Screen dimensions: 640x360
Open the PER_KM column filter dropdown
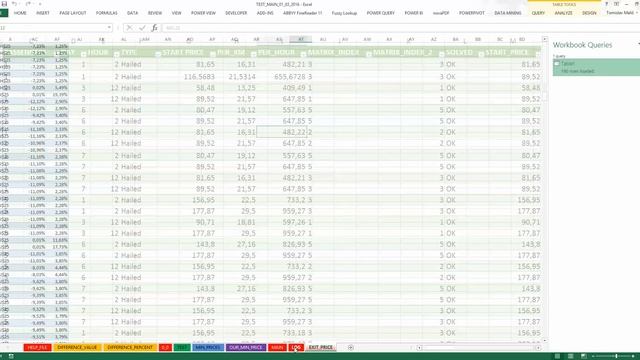(x=253, y=54)
